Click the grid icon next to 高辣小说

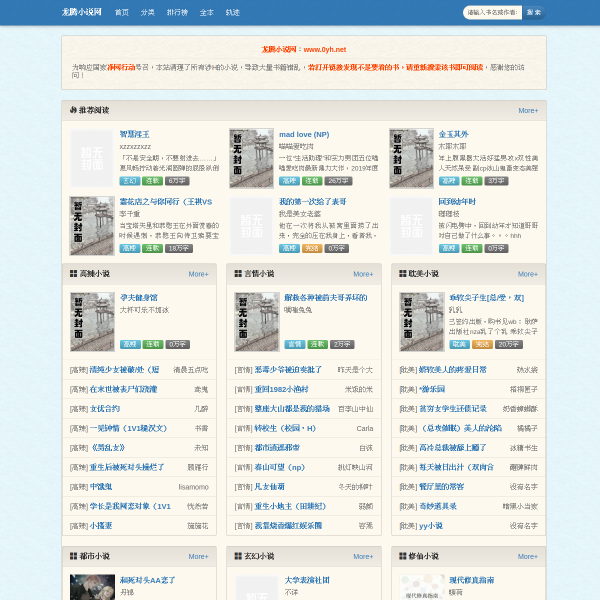pyautogui.click(x=73, y=273)
